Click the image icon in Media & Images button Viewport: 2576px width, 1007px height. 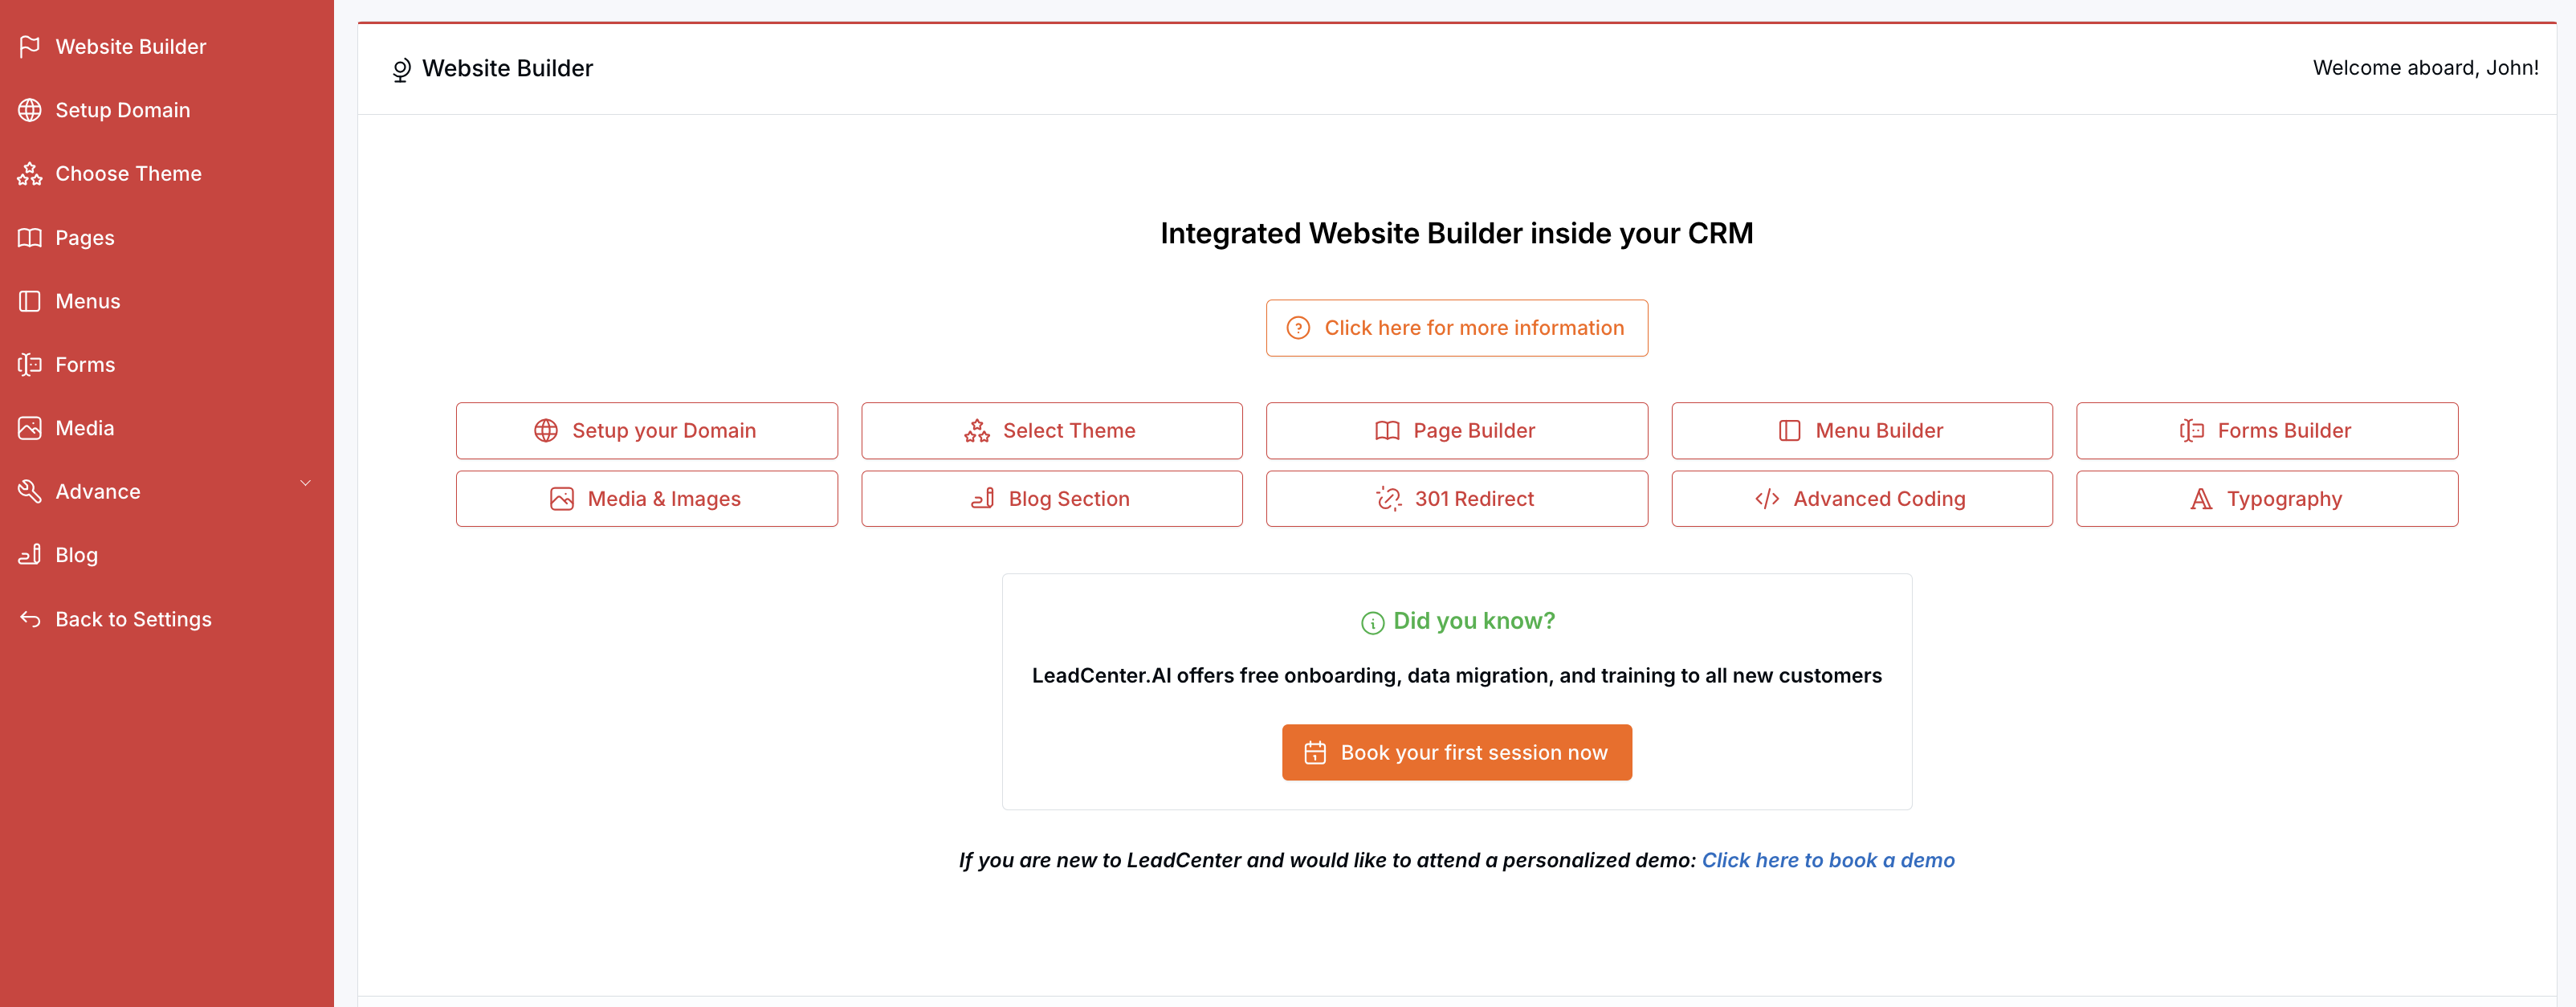click(x=562, y=499)
